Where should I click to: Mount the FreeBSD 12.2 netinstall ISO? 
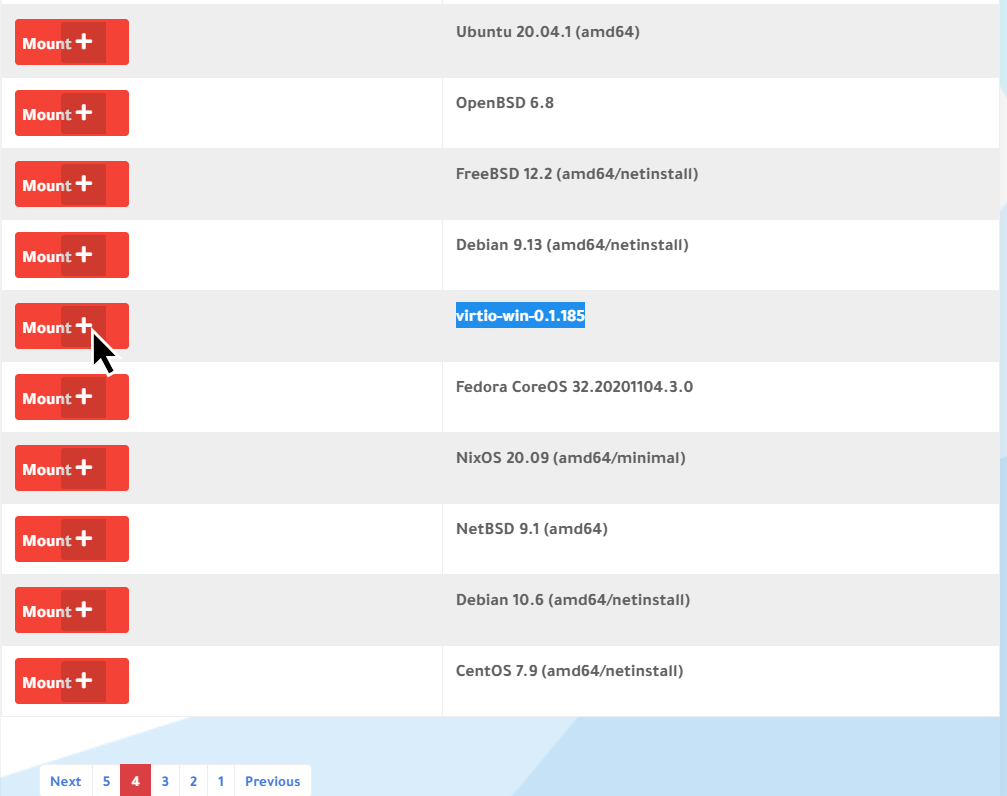pos(72,184)
